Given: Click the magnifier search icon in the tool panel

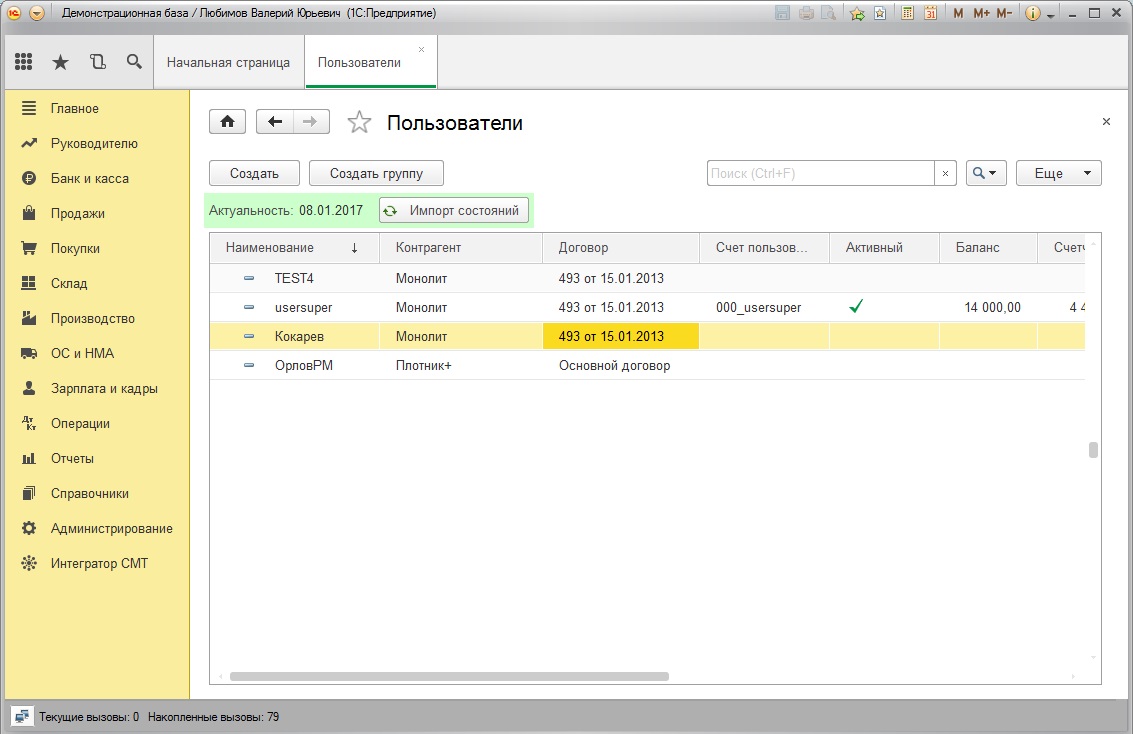Looking at the screenshot, I should [x=134, y=62].
